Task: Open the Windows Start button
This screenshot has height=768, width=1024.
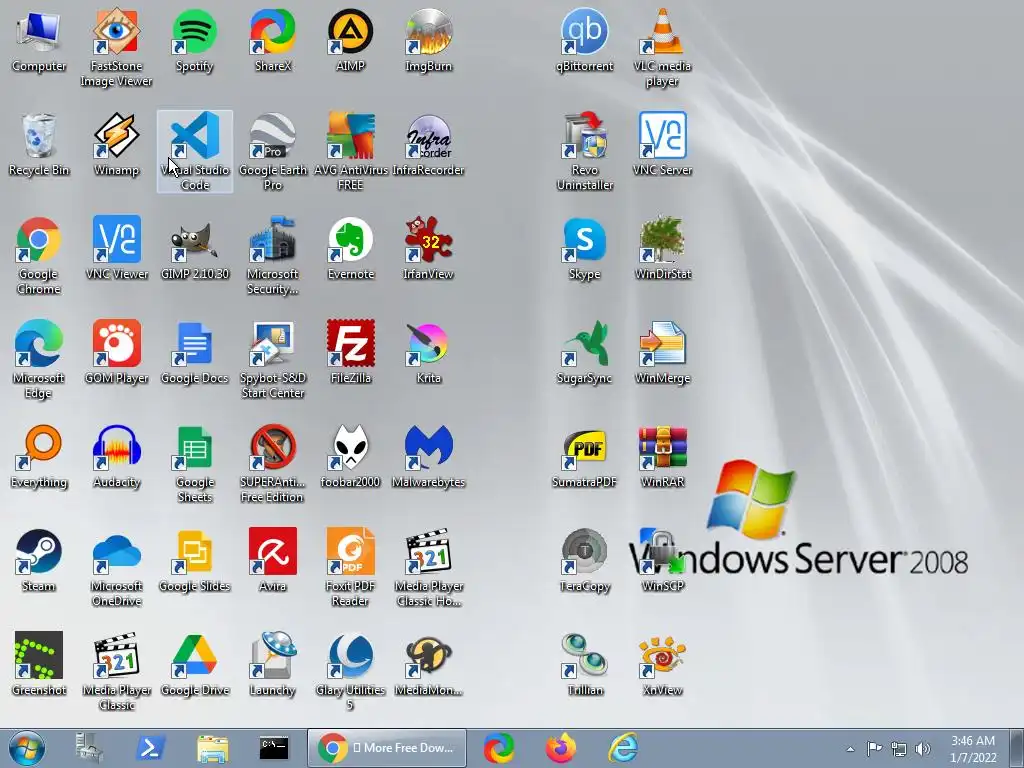Action: point(27,748)
